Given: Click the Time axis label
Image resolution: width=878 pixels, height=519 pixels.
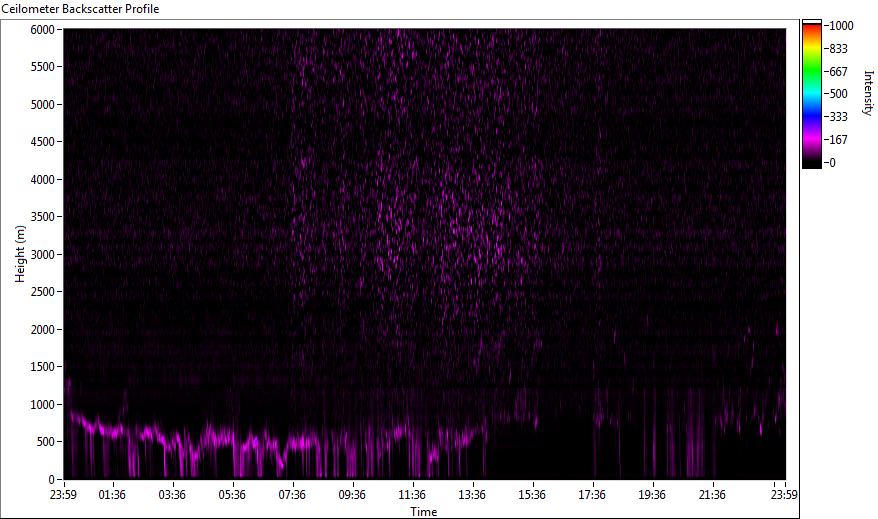Looking at the screenshot, I should [x=423, y=512].
